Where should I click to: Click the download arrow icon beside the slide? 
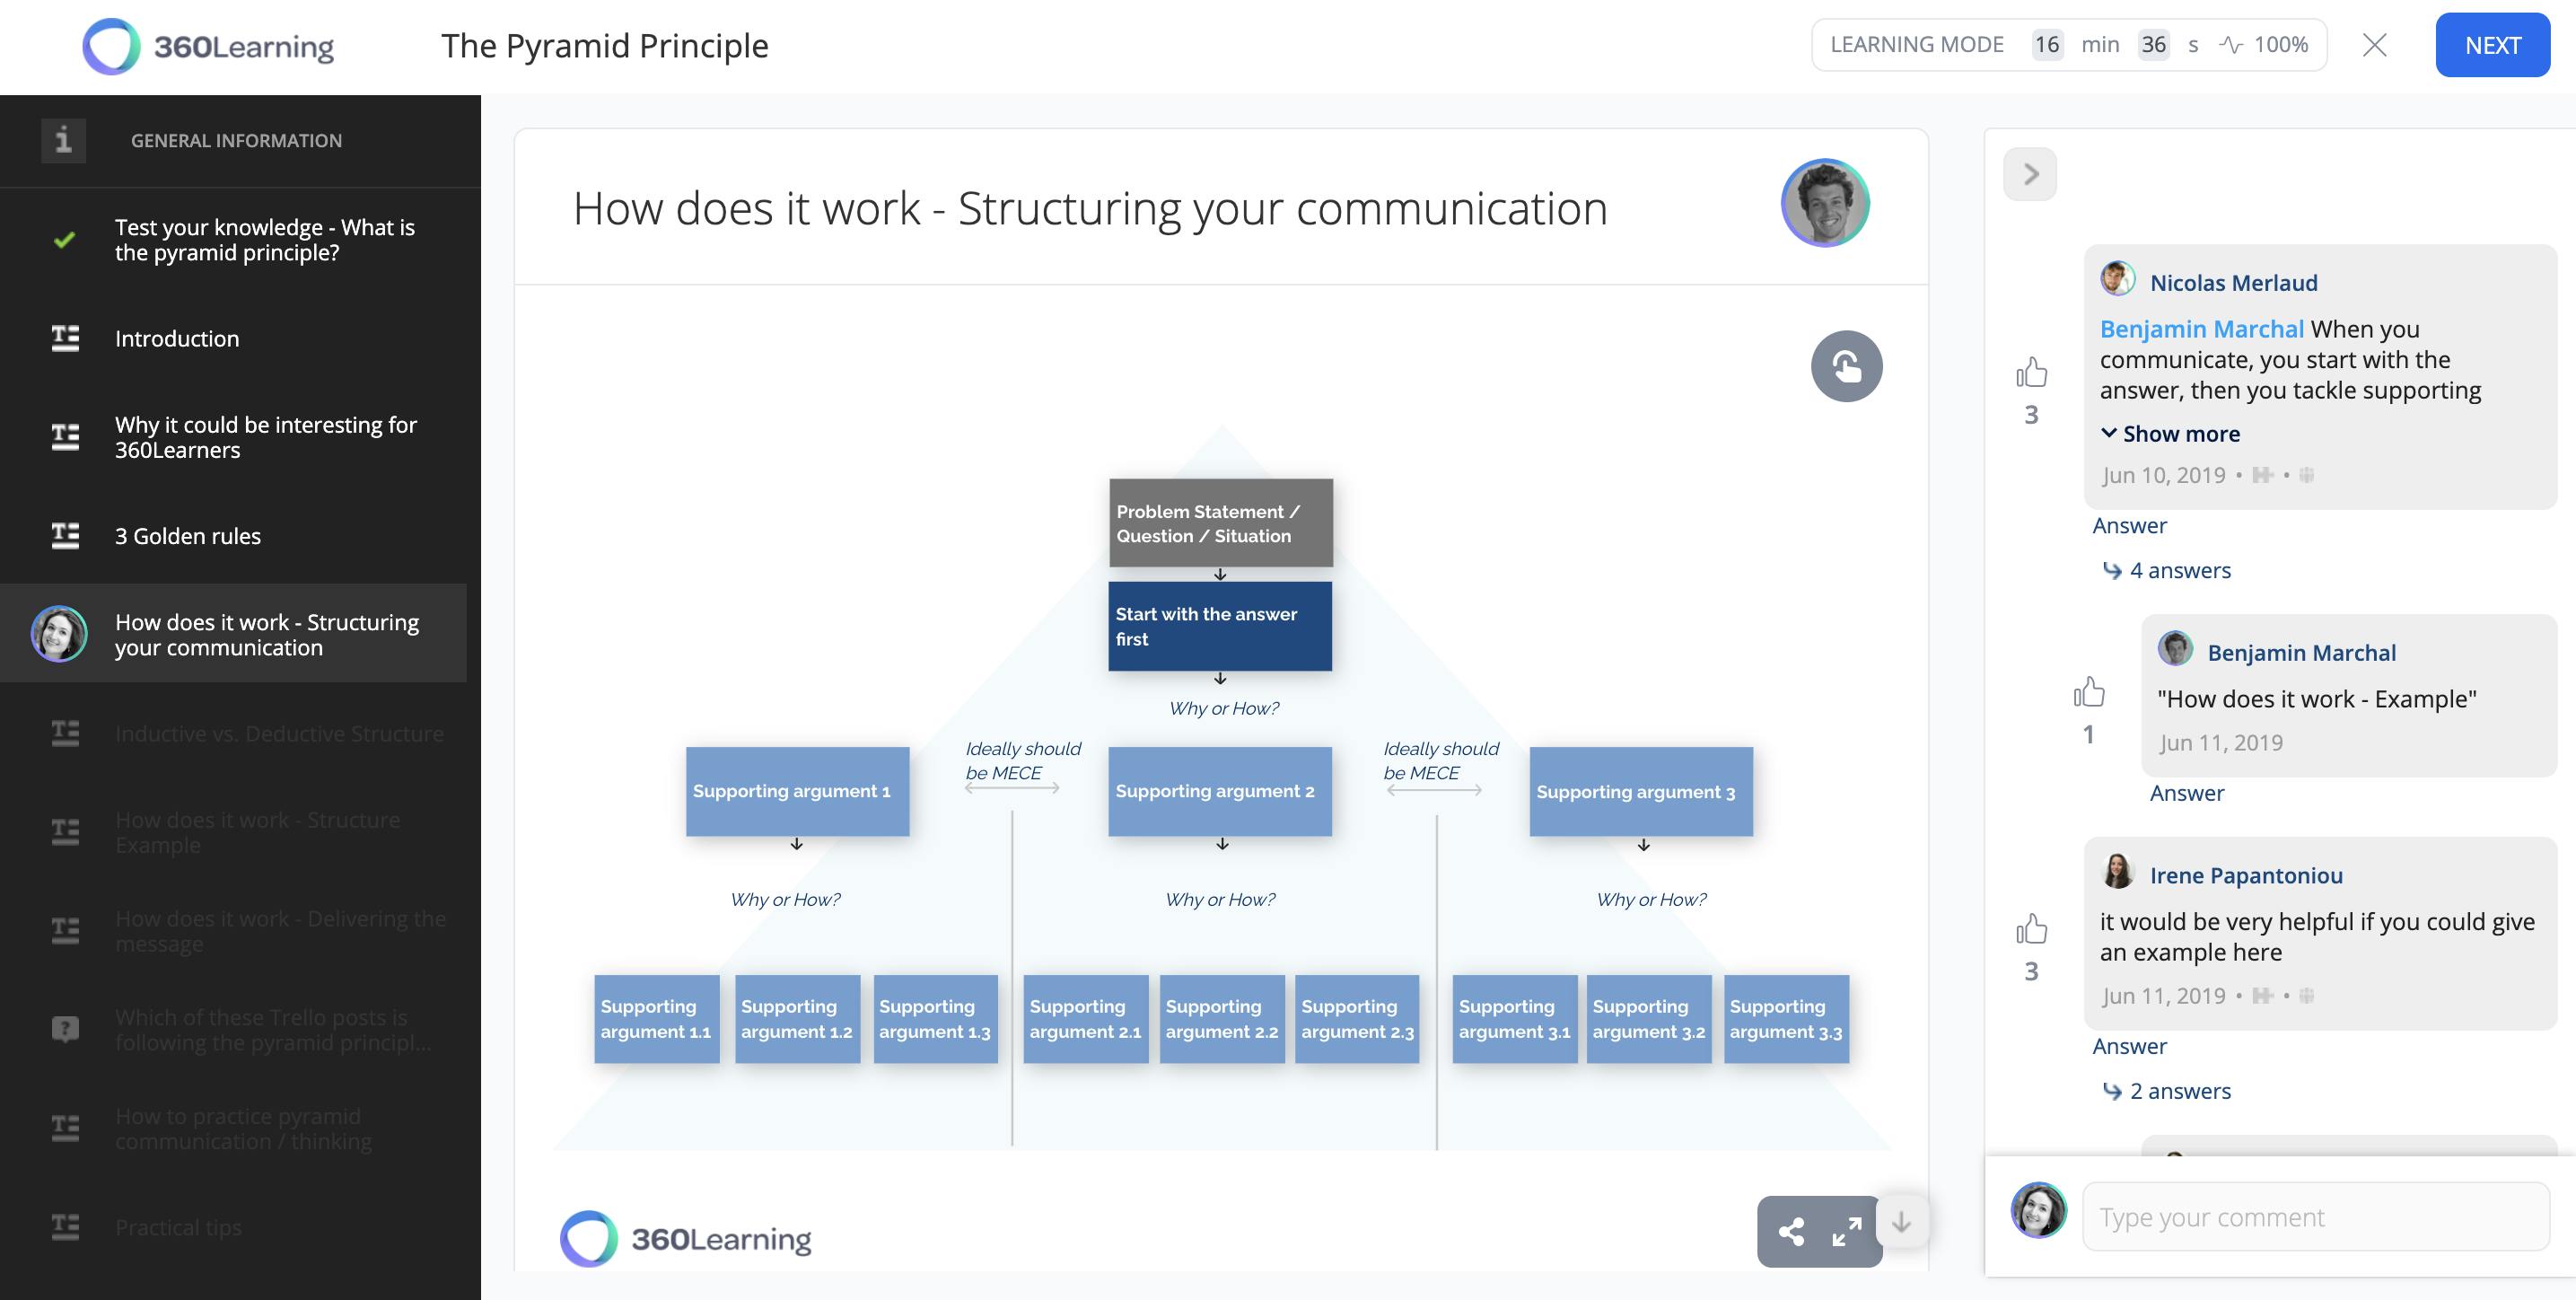1901,1221
